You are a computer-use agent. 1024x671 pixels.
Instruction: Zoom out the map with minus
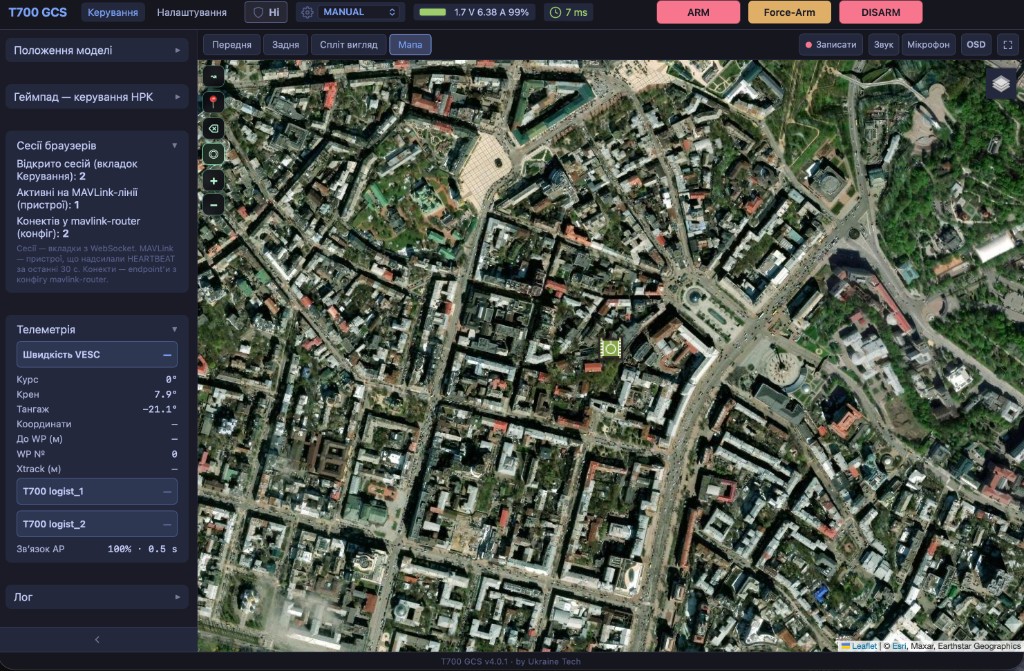coord(213,205)
